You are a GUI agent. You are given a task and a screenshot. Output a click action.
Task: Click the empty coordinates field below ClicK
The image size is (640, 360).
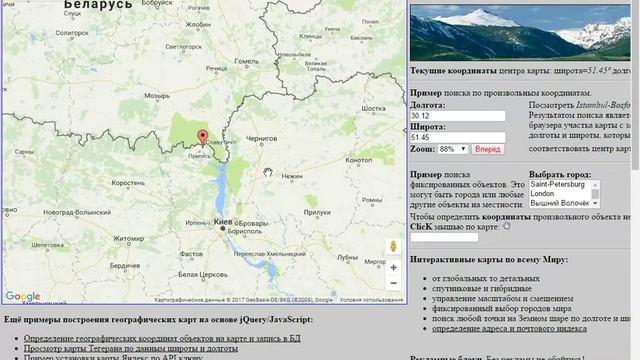pyautogui.click(x=444, y=237)
